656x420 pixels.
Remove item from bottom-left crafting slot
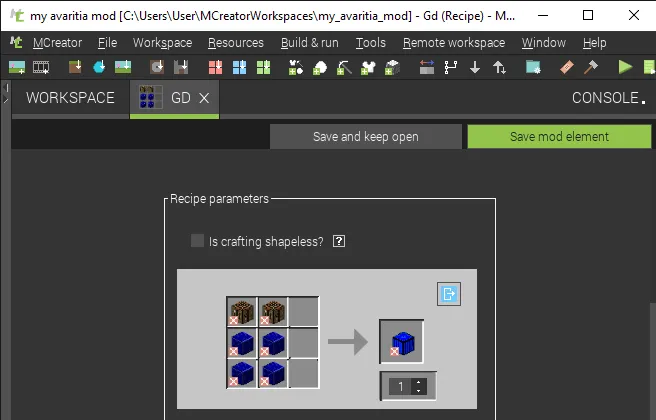tap(233, 382)
